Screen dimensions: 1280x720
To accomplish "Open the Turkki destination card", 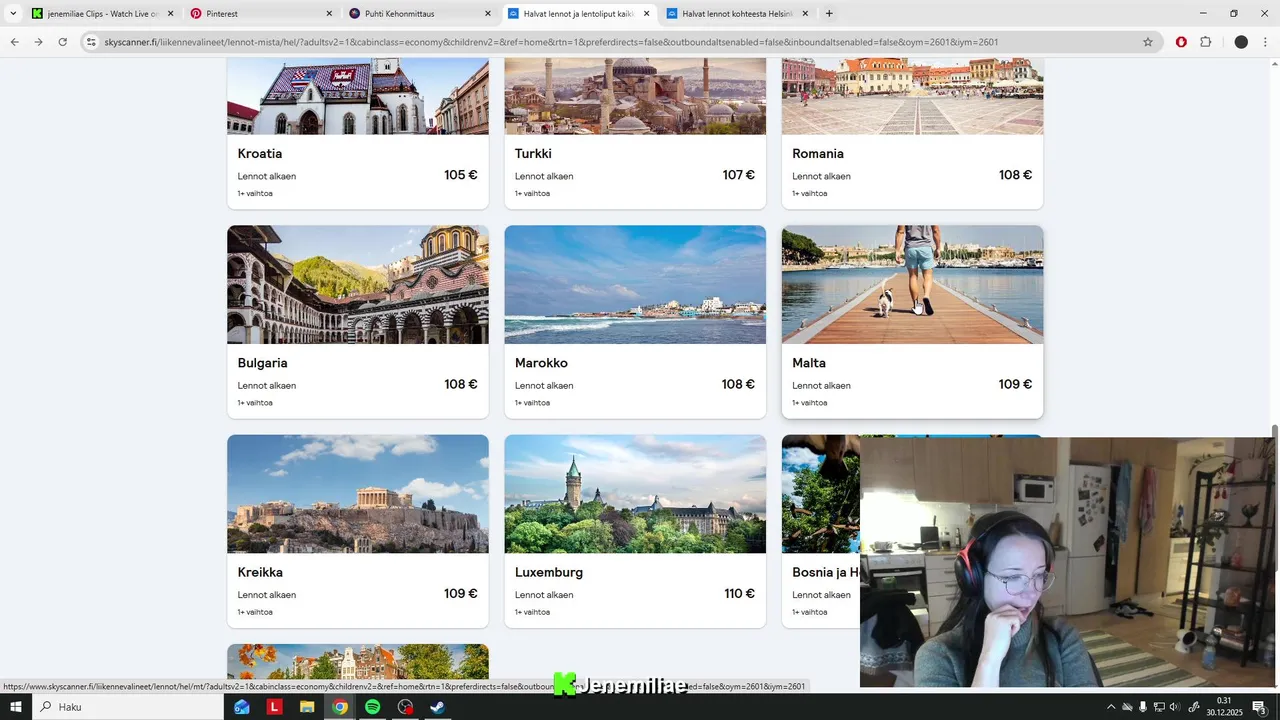I will (635, 133).
